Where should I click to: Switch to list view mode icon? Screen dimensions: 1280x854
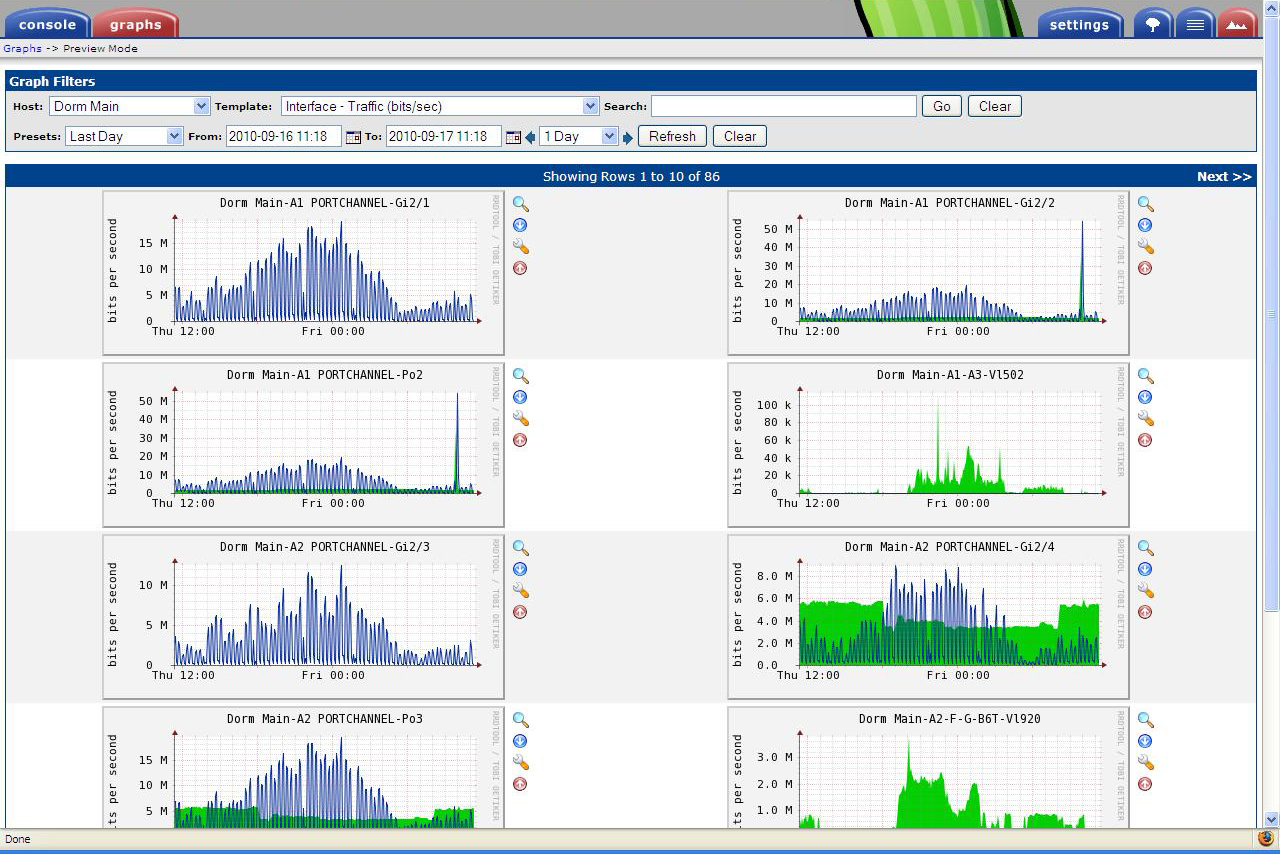click(x=1195, y=24)
